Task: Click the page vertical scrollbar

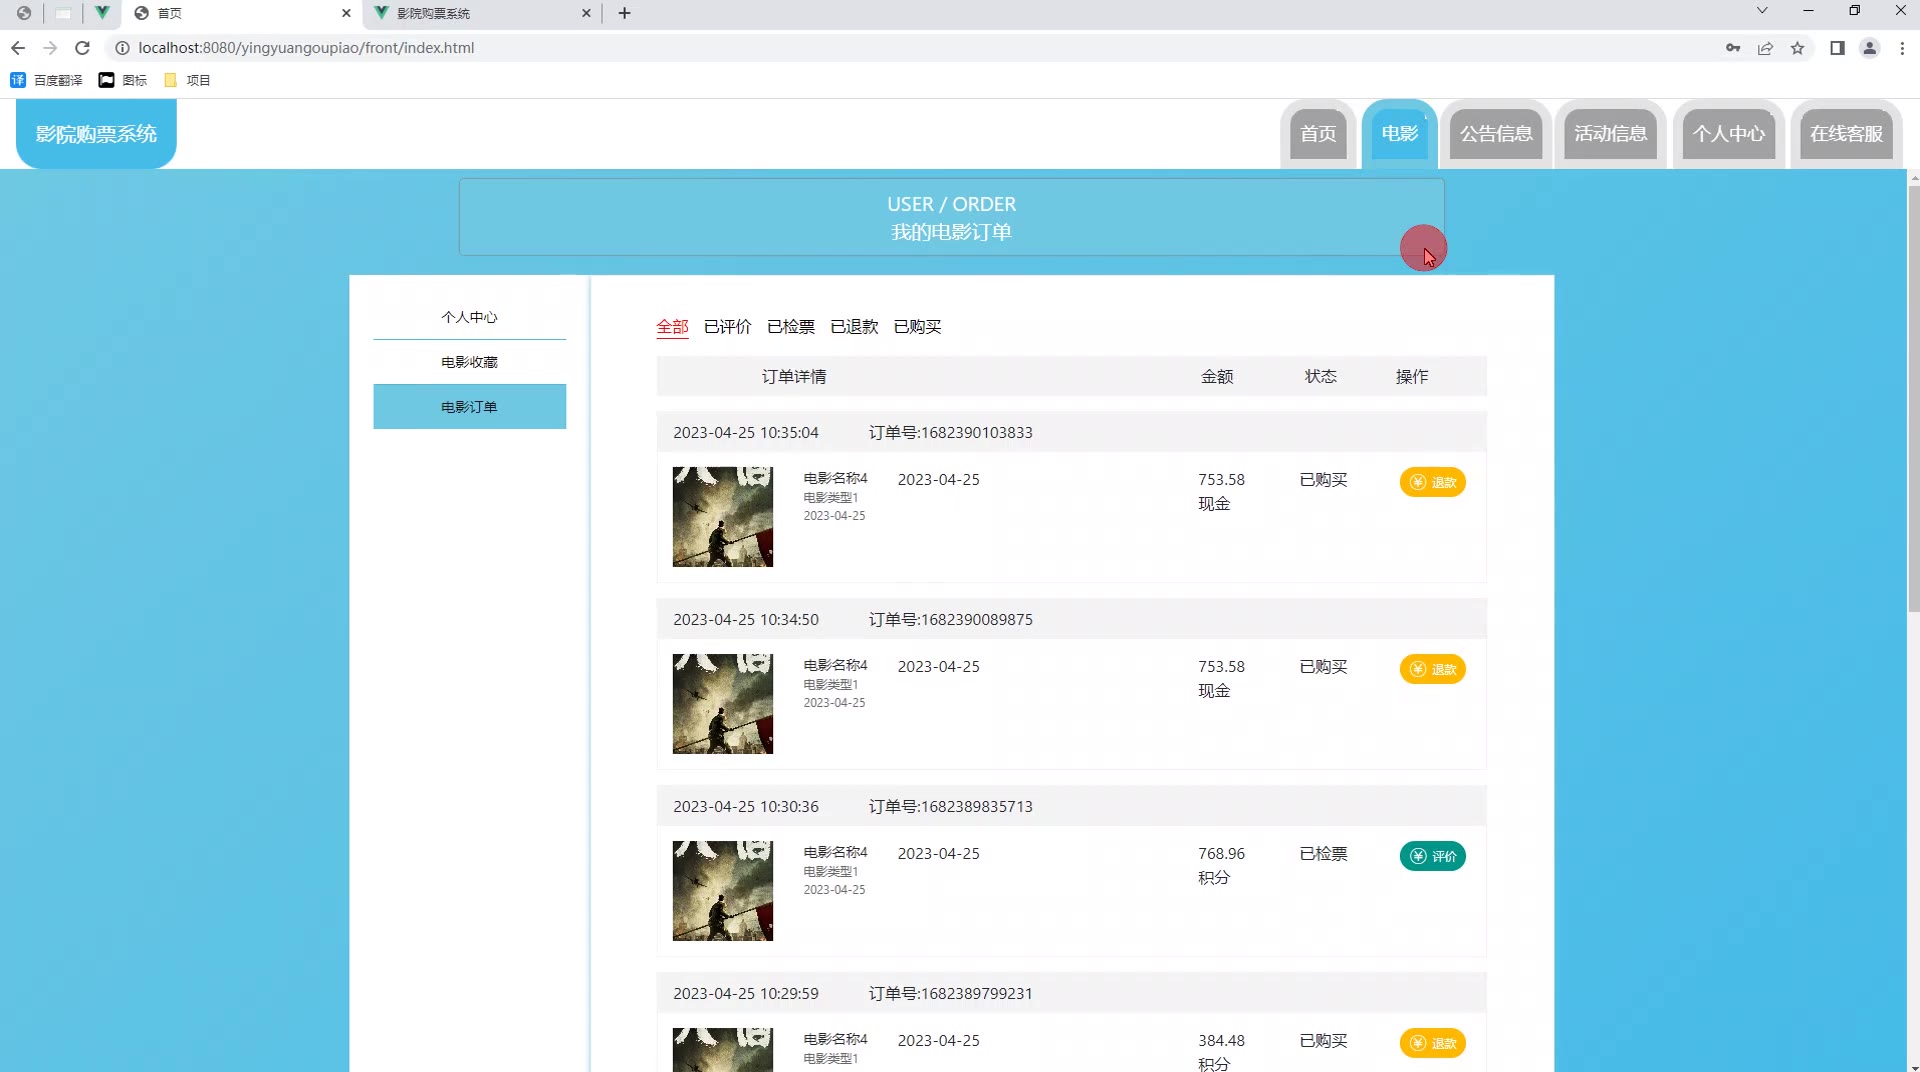Action: click(x=1914, y=398)
